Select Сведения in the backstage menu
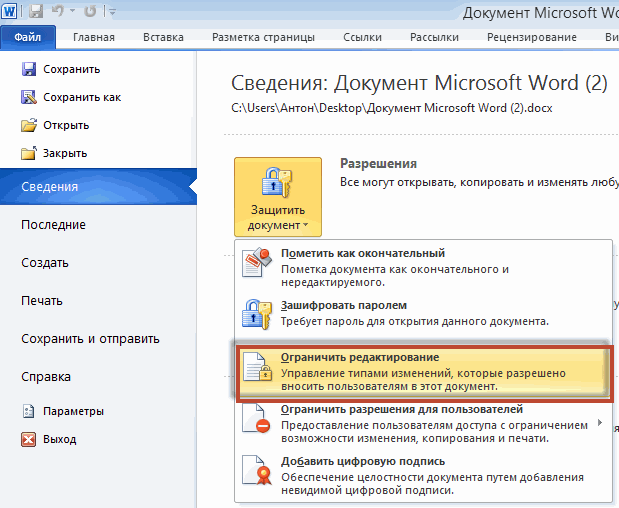 [98, 186]
